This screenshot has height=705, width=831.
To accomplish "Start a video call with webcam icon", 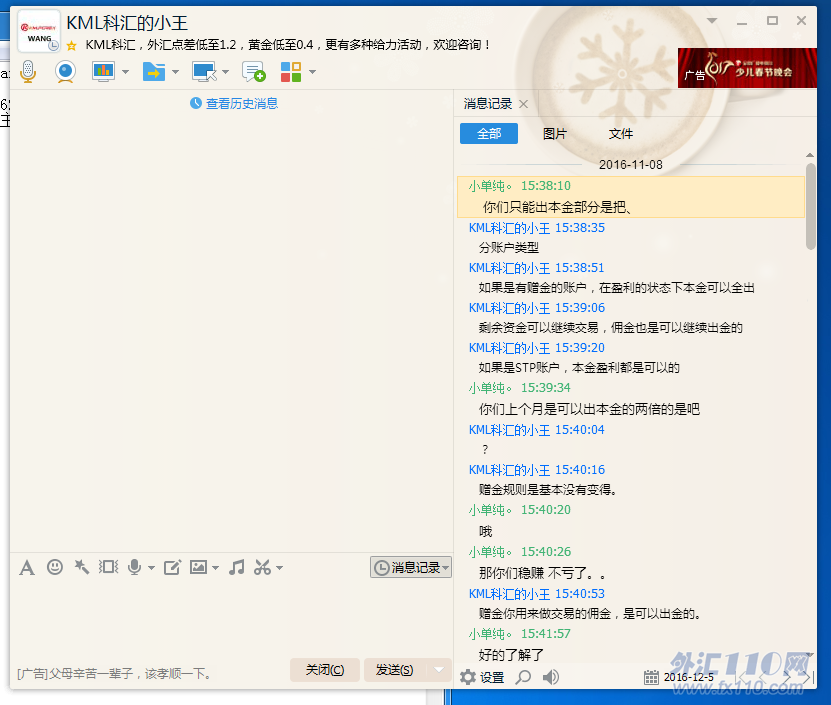I will 65,71.
